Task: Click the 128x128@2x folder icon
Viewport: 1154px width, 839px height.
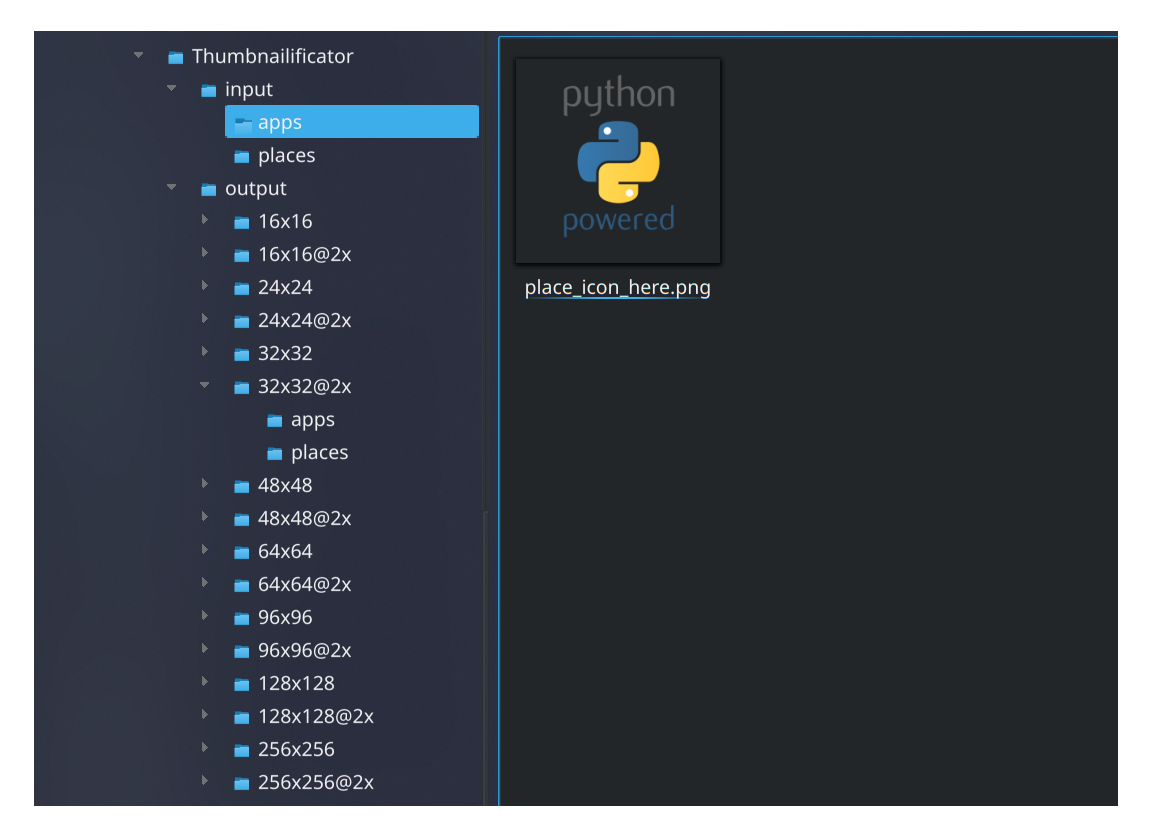Action: 241,718
